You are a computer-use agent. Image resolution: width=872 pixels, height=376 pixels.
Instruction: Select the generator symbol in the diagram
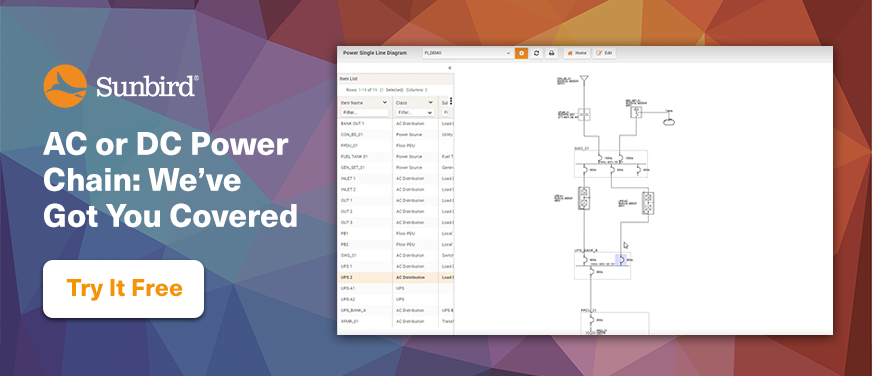636,112
